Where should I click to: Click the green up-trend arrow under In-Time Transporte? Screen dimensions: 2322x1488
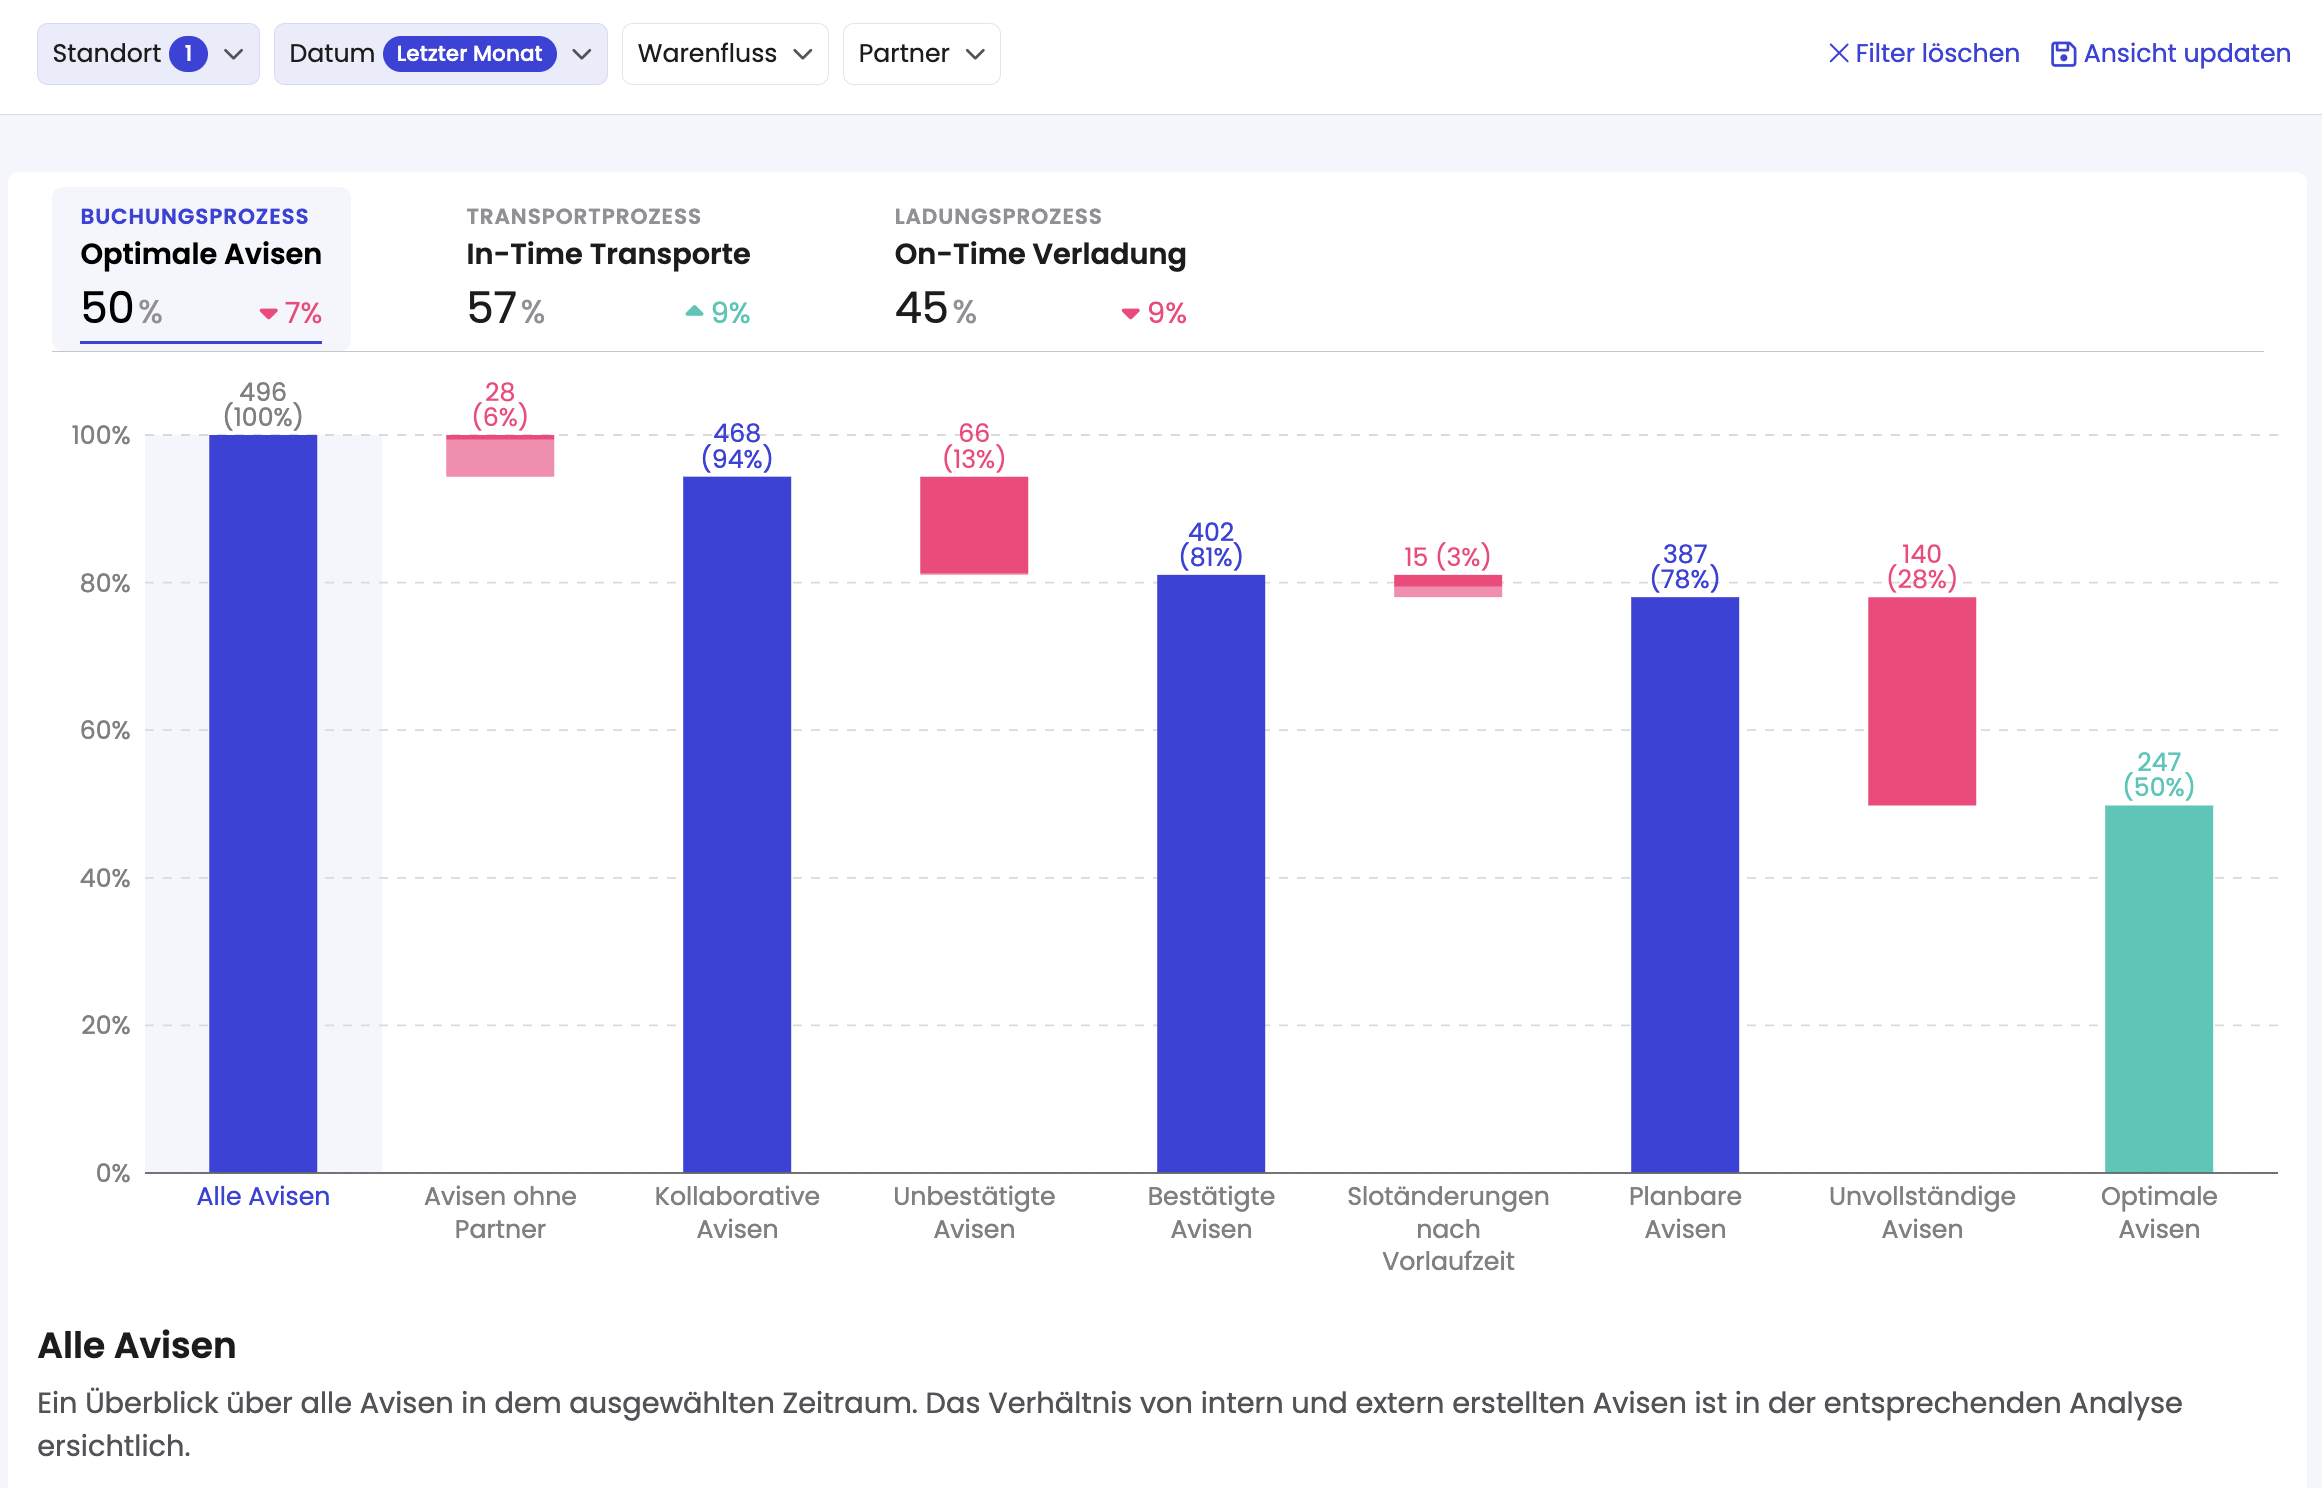pyautogui.click(x=694, y=312)
